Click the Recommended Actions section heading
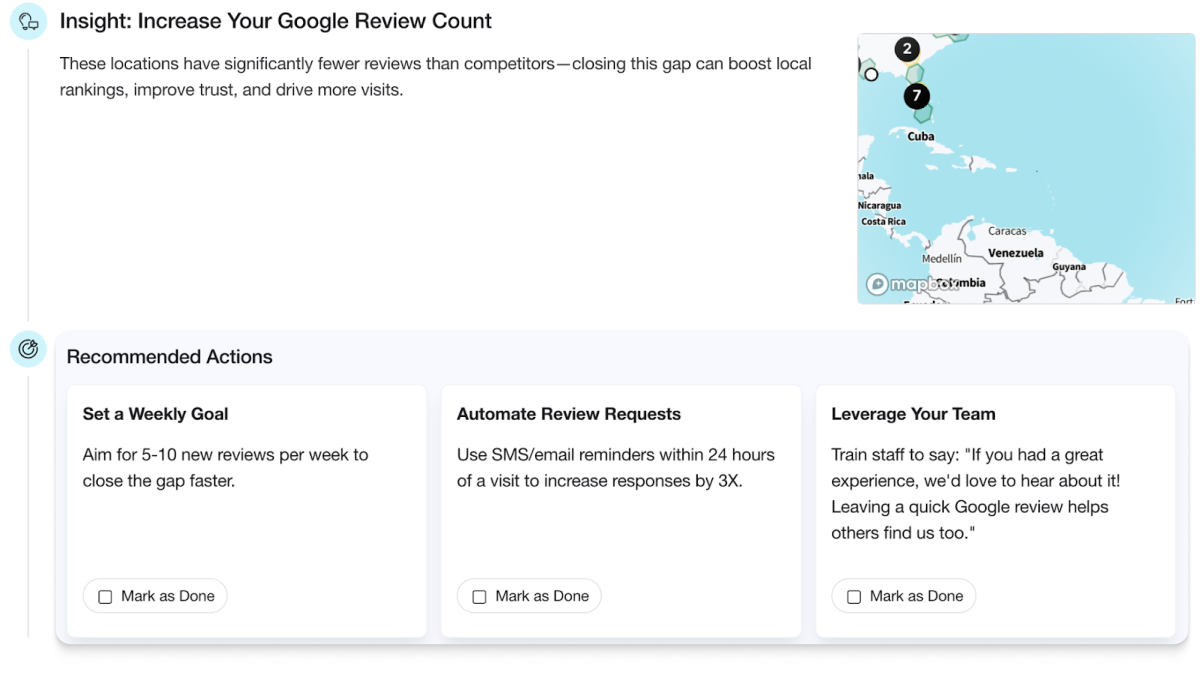1200x676 pixels. 169,357
